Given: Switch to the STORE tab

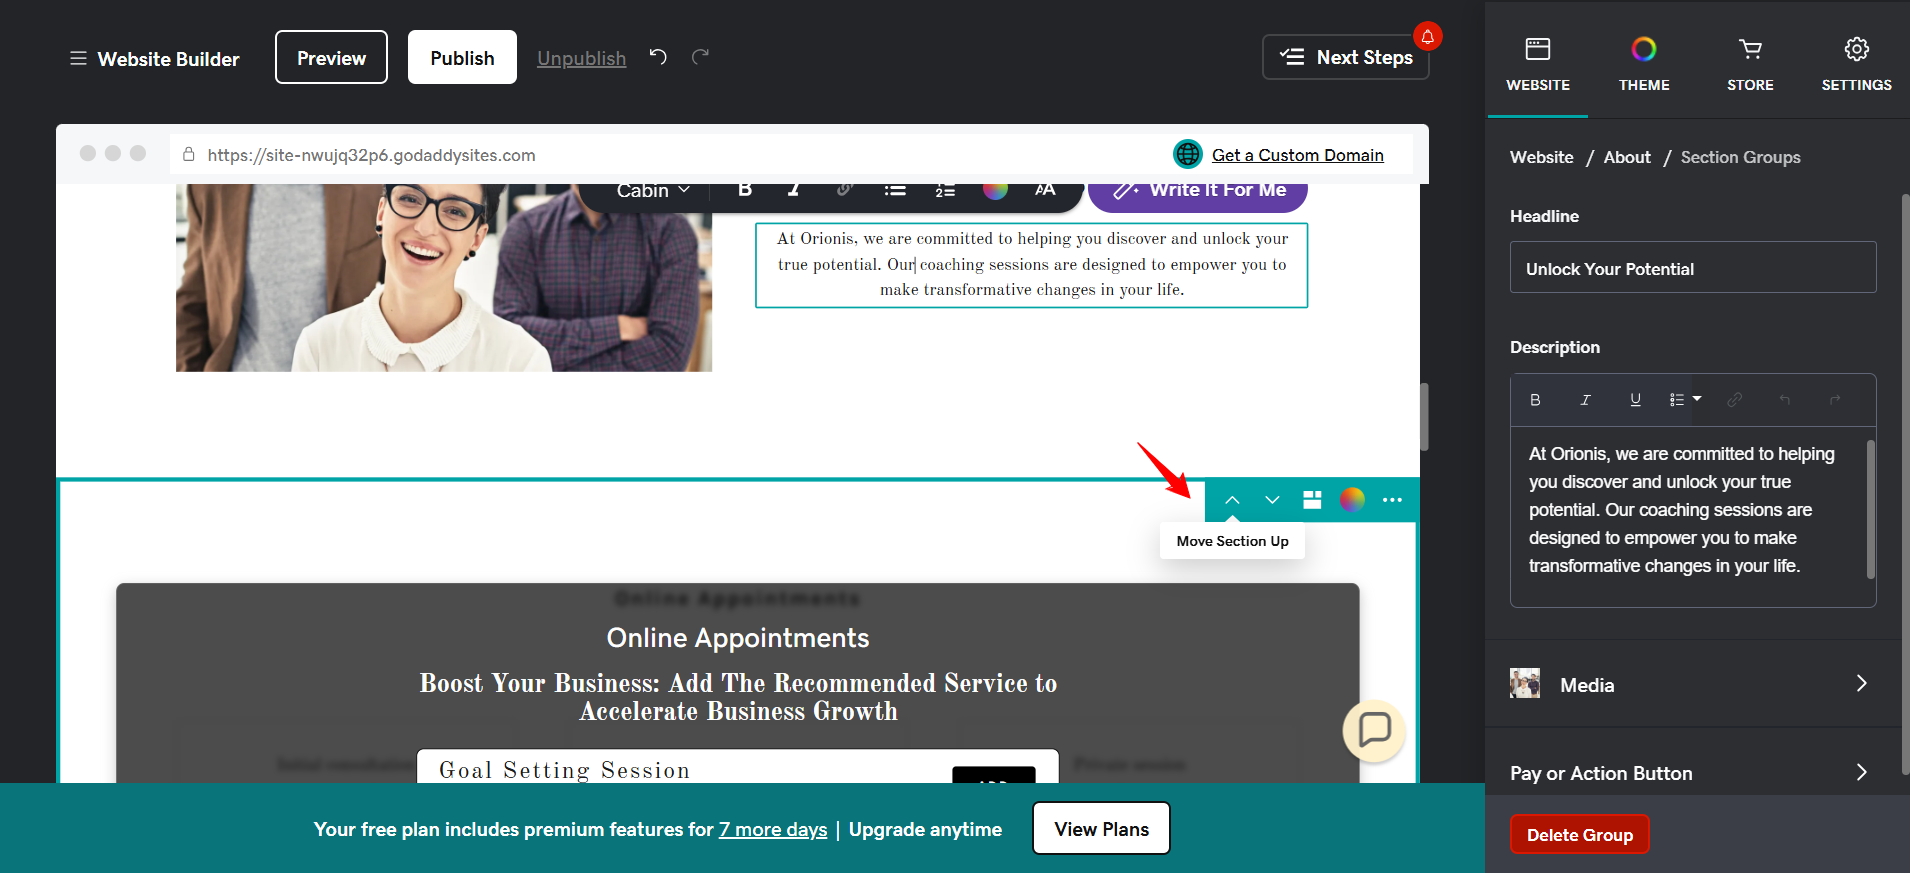Looking at the screenshot, I should click(1750, 65).
